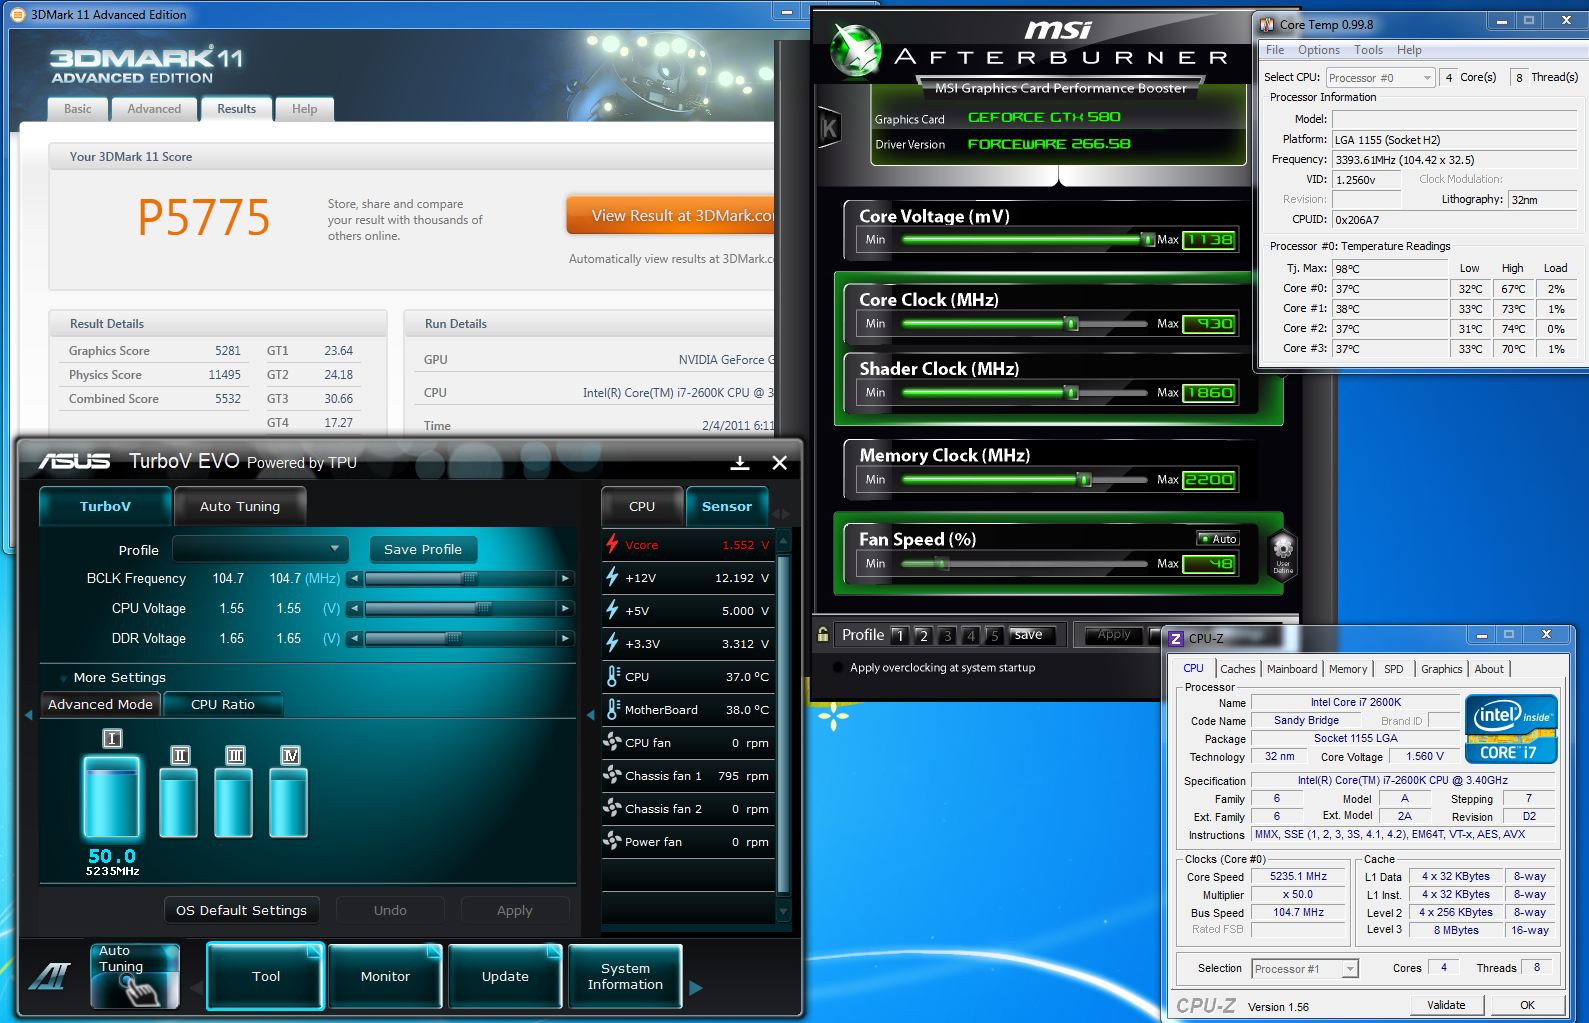
Task: Click the sensor panel left collapse arrow
Action: (589, 714)
